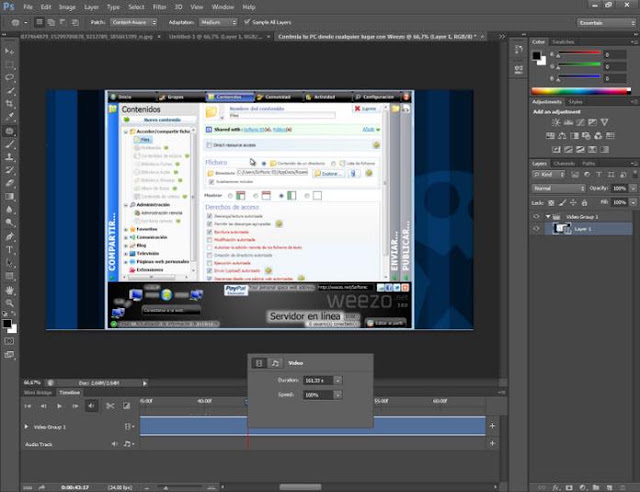Open the Filter menu
The height and width of the screenshot is (492, 640).
[x=159, y=7]
